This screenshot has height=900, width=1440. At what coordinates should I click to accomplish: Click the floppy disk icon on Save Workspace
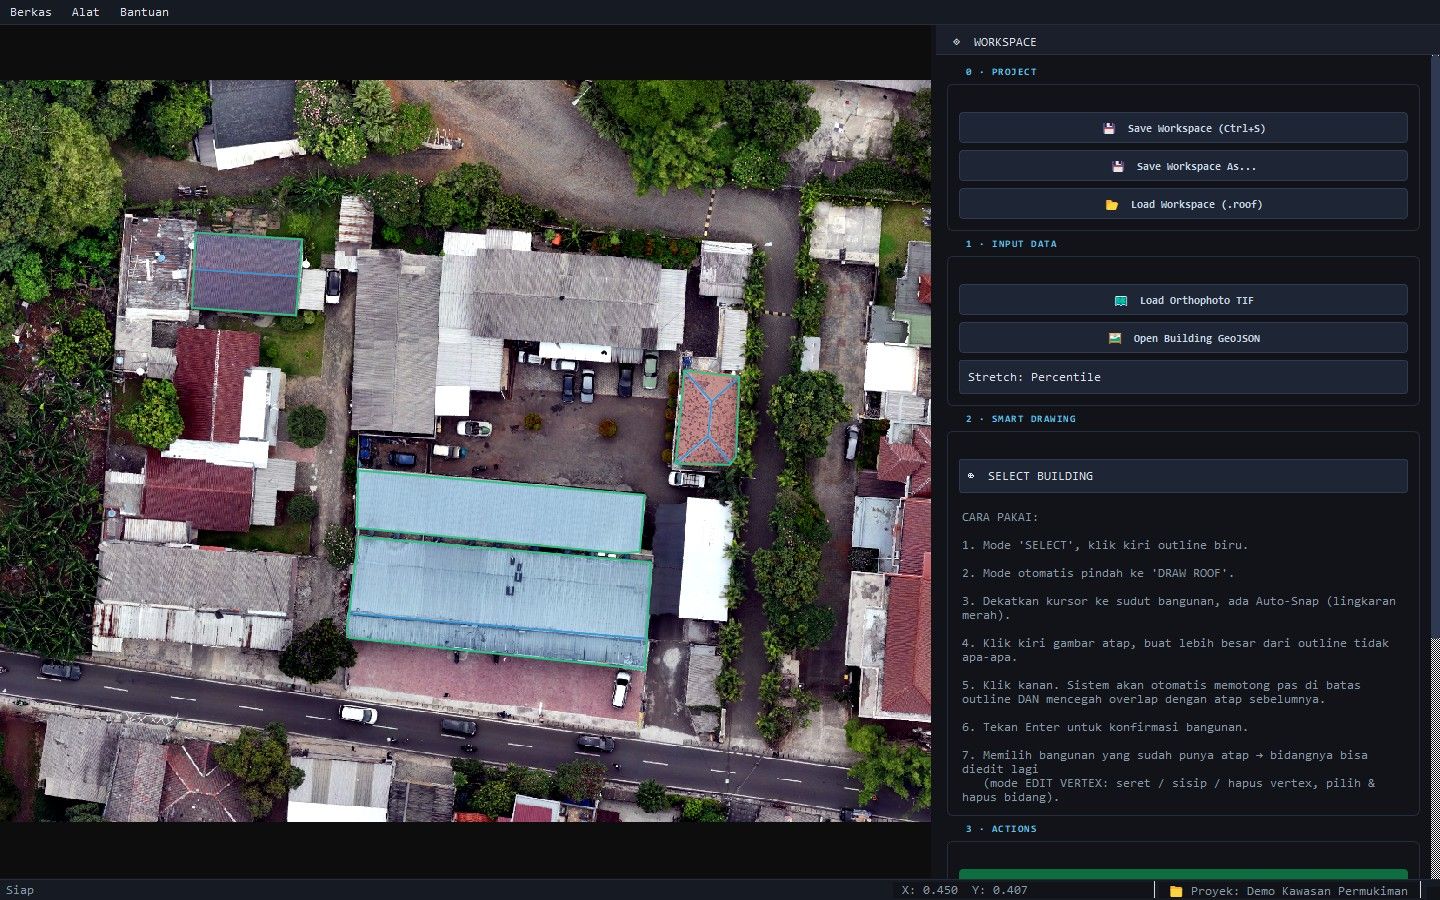point(1109,128)
